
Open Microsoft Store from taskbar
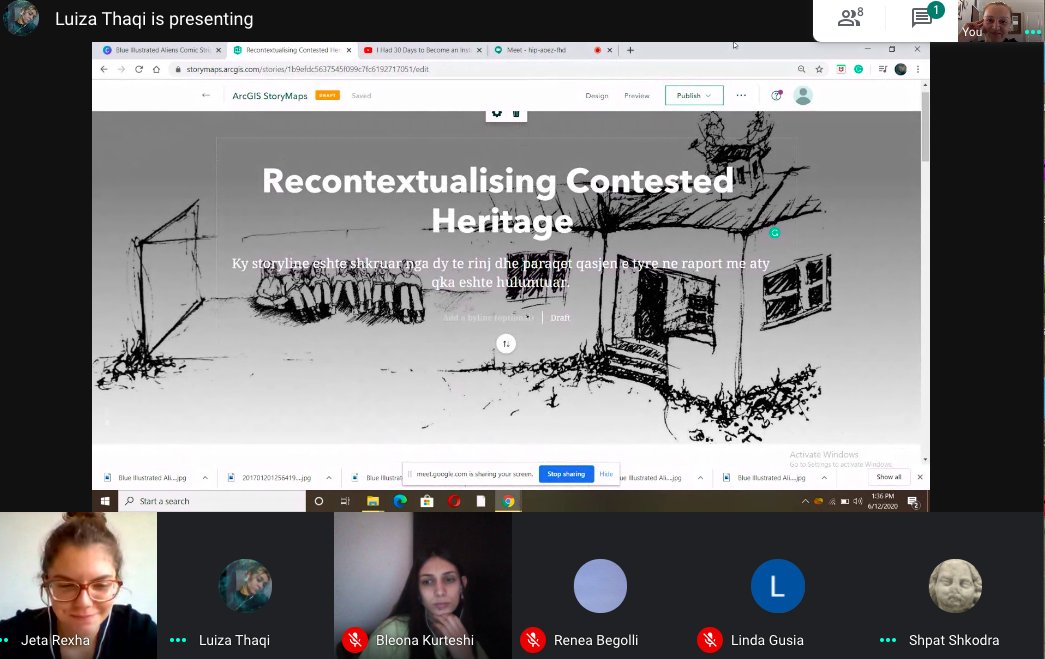(427, 501)
